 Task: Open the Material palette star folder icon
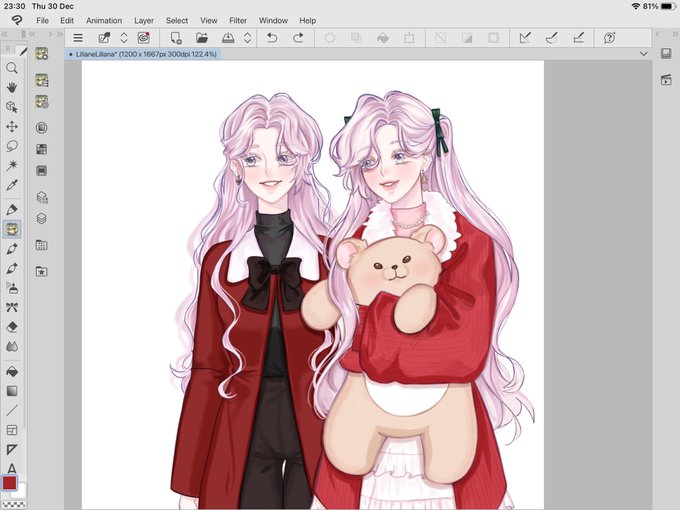pos(42,272)
